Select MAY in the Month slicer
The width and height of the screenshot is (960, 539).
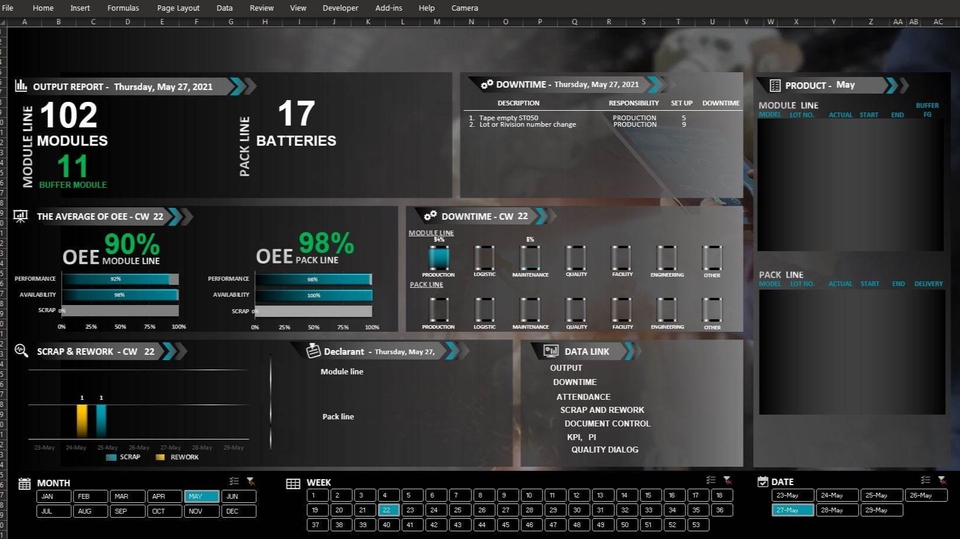(x=201, y=496)
